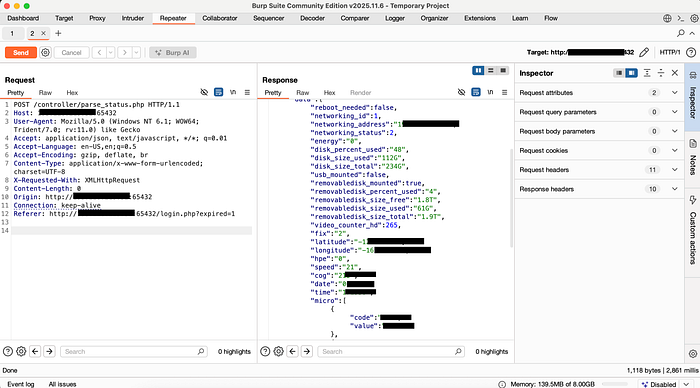
Task: Click the Response vertical scrollbar
Action: [x=511, y=198]
